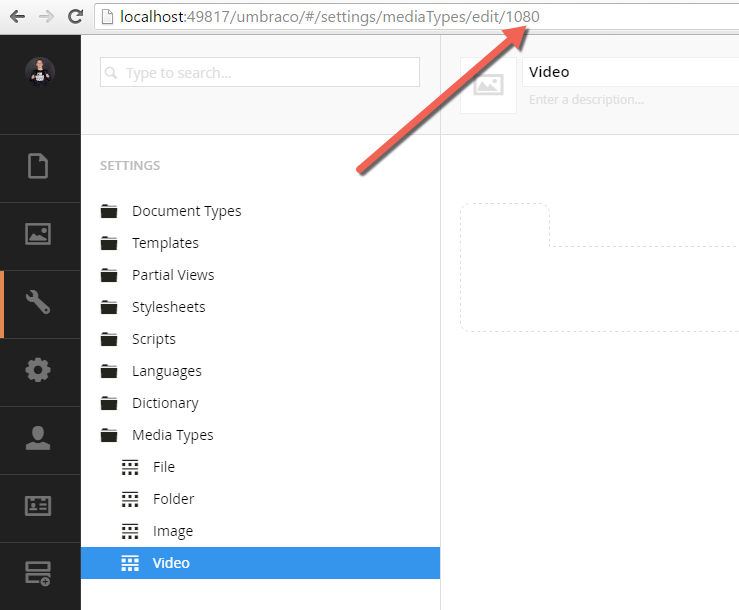Select the Video media type

pos(261,563)
